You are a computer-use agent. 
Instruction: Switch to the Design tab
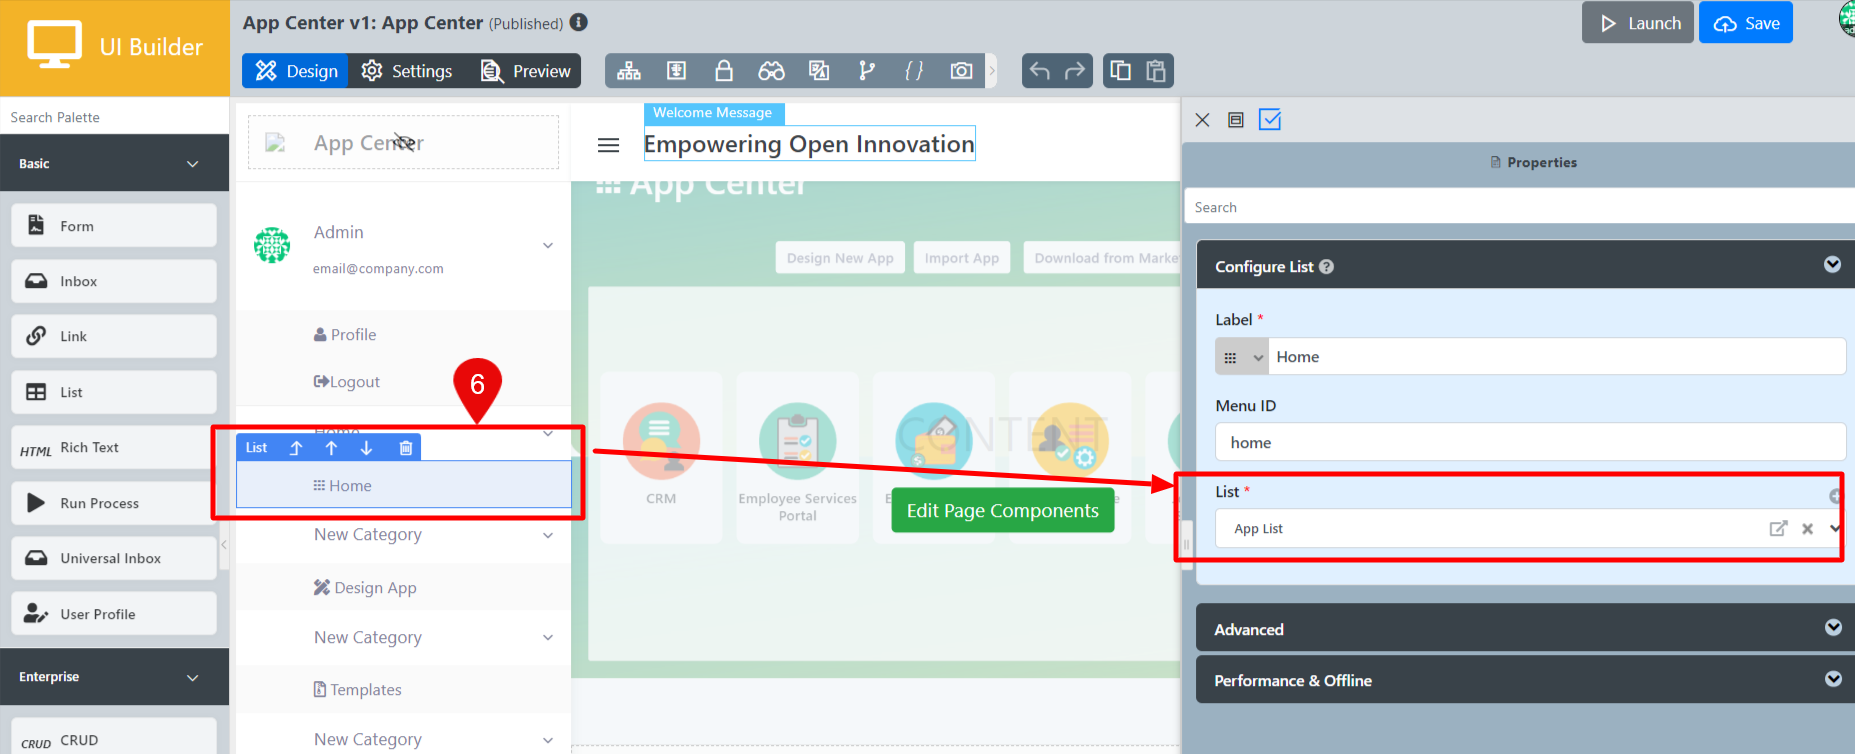click(296, 71)
